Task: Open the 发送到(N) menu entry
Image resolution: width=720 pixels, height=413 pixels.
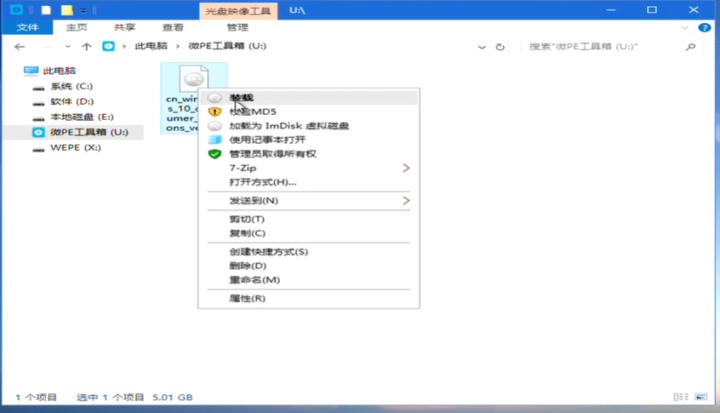Action: point(309,201)
